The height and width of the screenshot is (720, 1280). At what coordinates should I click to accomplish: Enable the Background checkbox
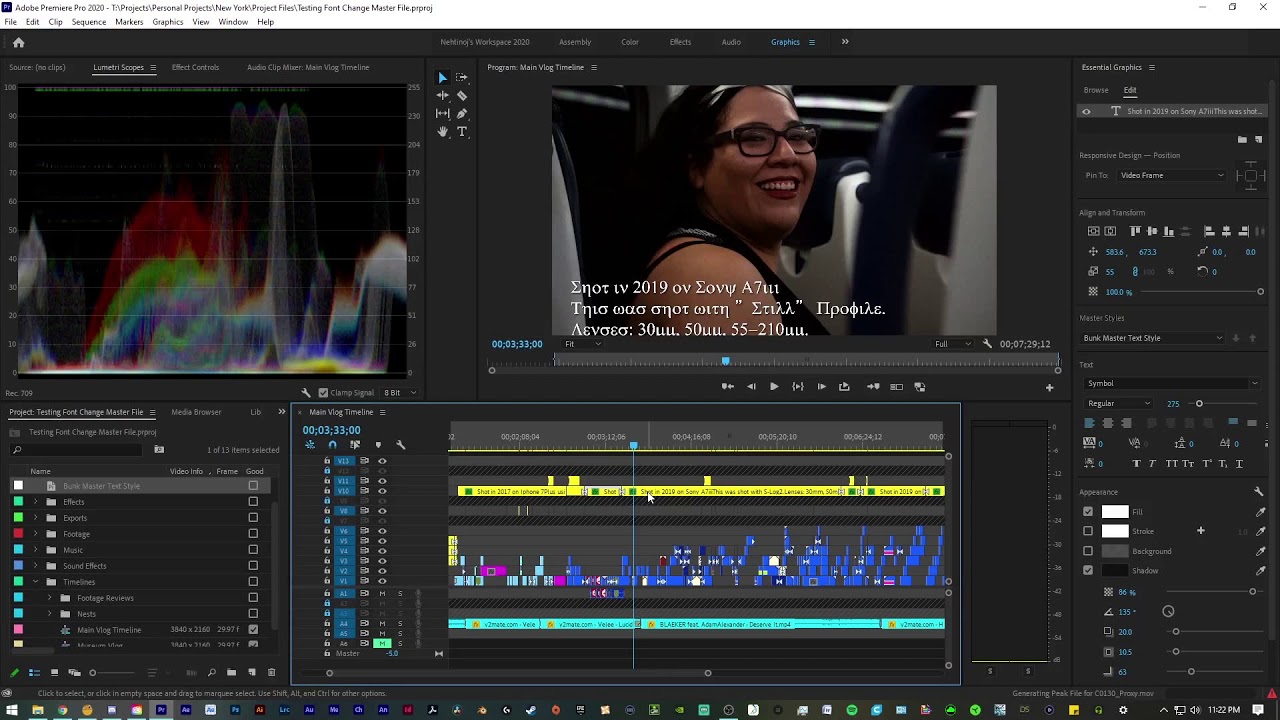pos(1088,551)
